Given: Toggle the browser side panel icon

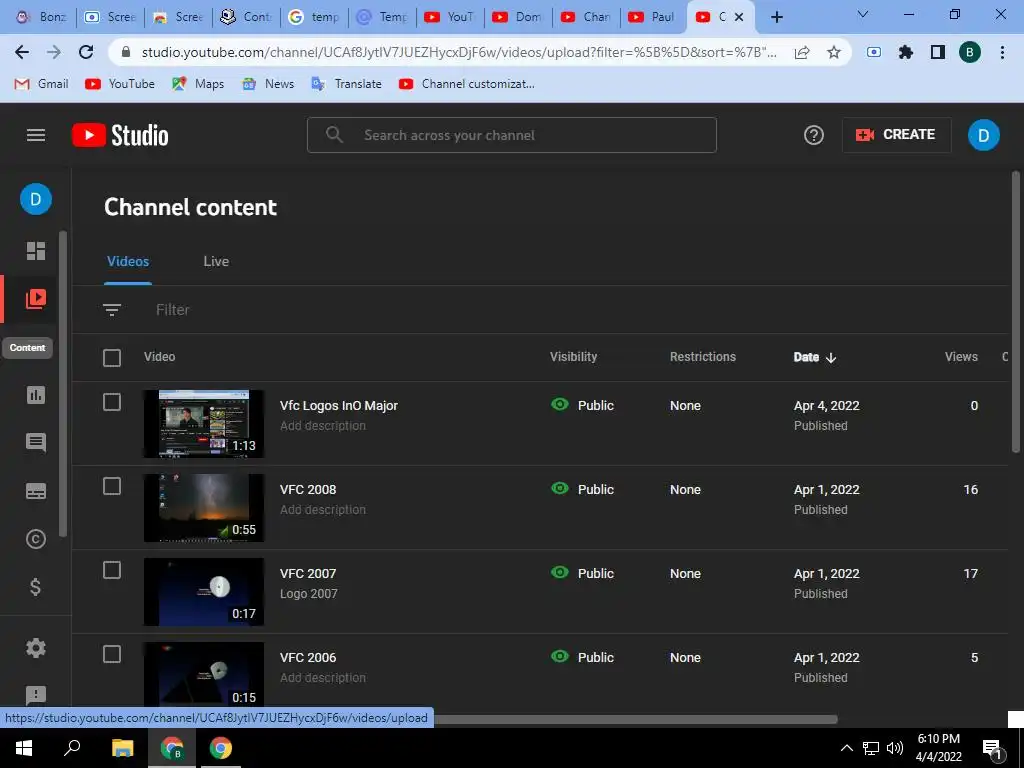Looking at the screenshot, I should (938, 52).
